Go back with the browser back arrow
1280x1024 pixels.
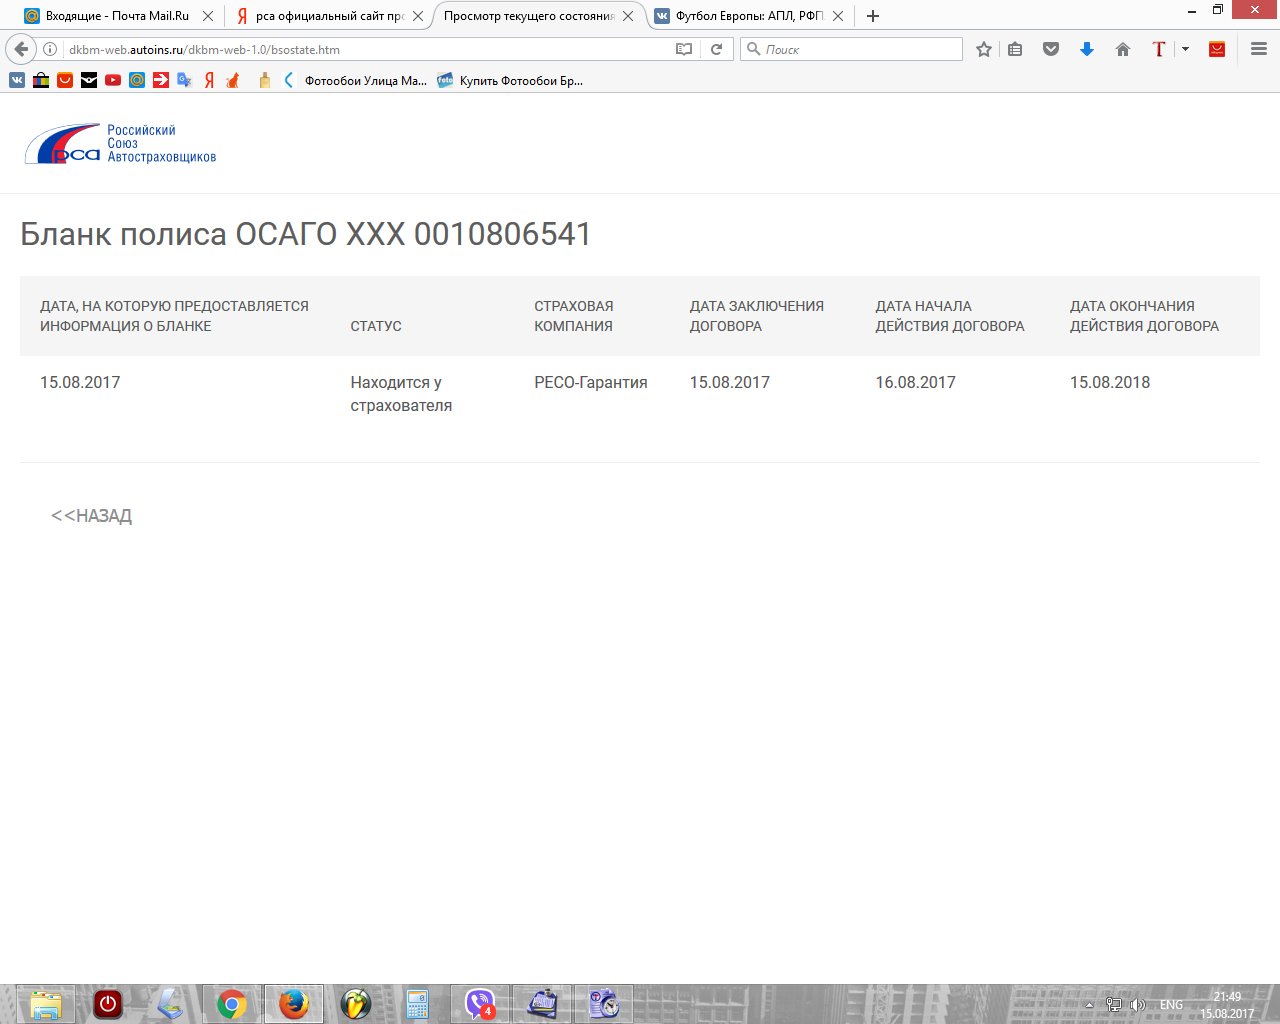[x=21, y=49]
